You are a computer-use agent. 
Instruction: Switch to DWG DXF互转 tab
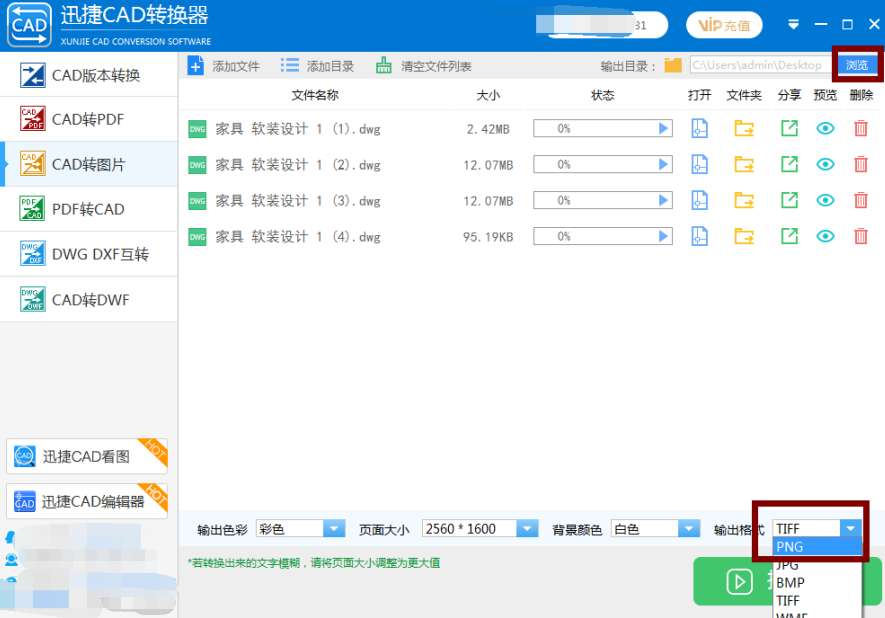pyautogui.click(x=89, y=254)
